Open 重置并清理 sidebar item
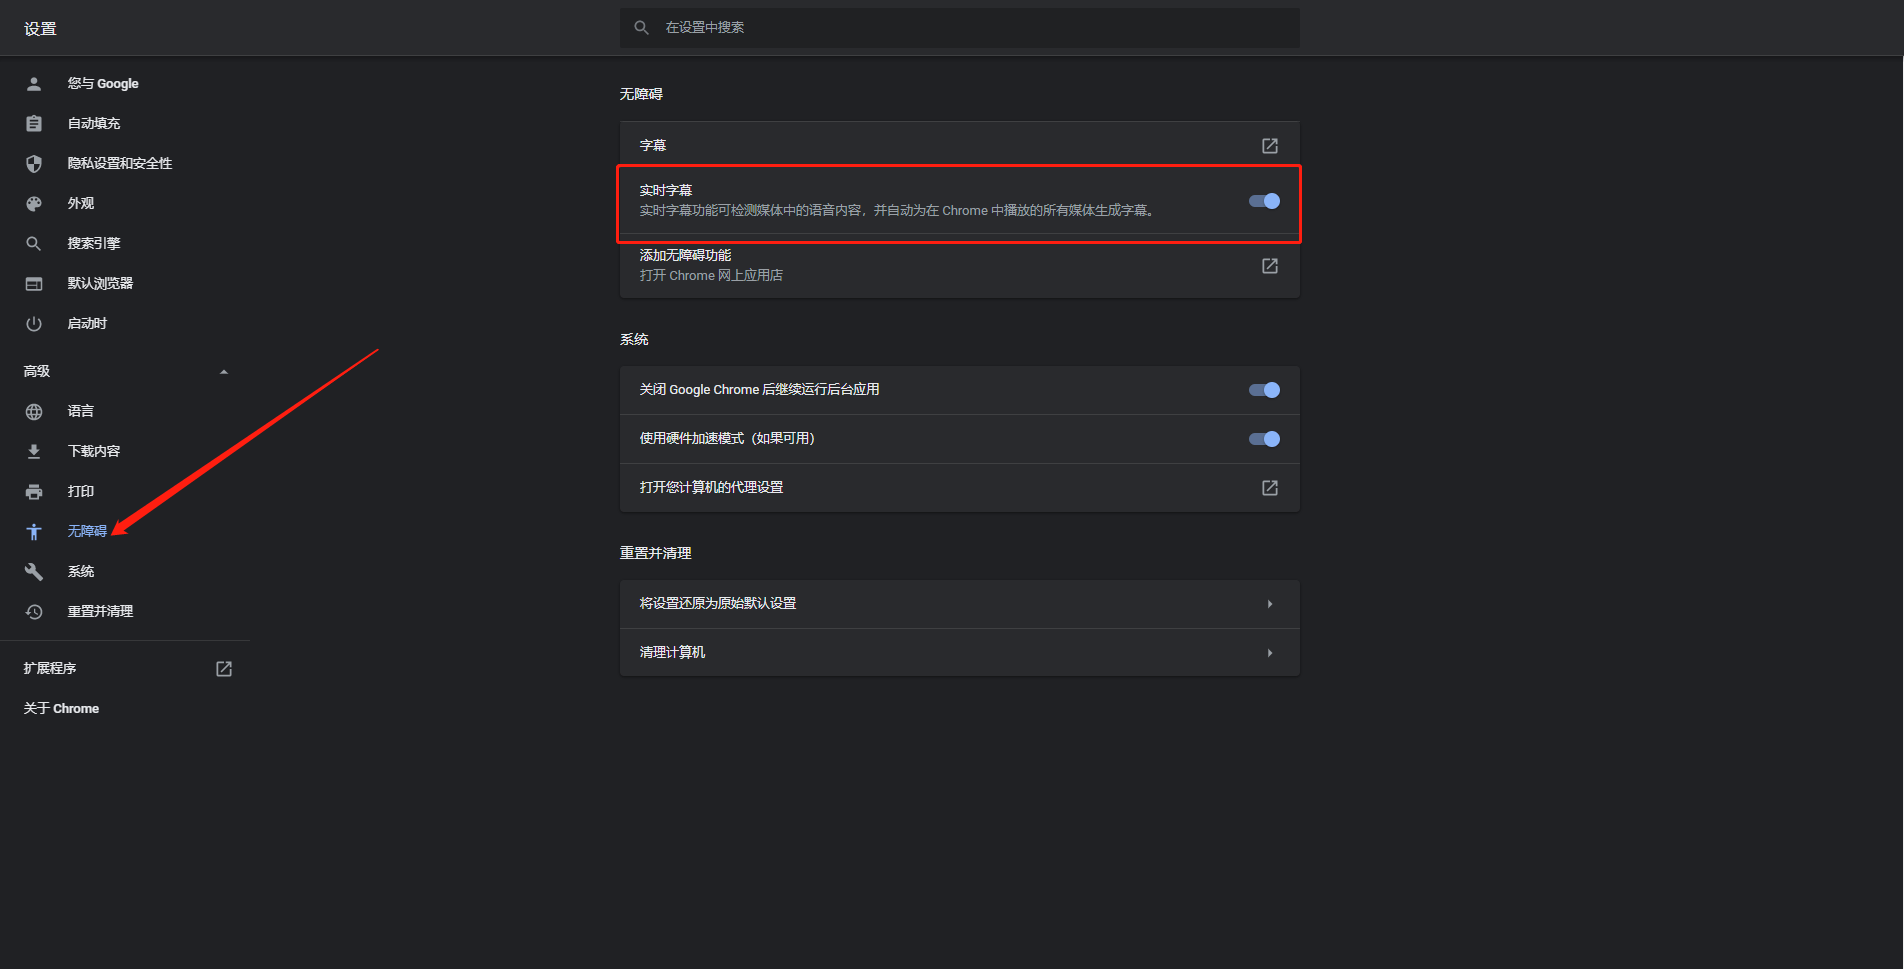 coord(100,612)
